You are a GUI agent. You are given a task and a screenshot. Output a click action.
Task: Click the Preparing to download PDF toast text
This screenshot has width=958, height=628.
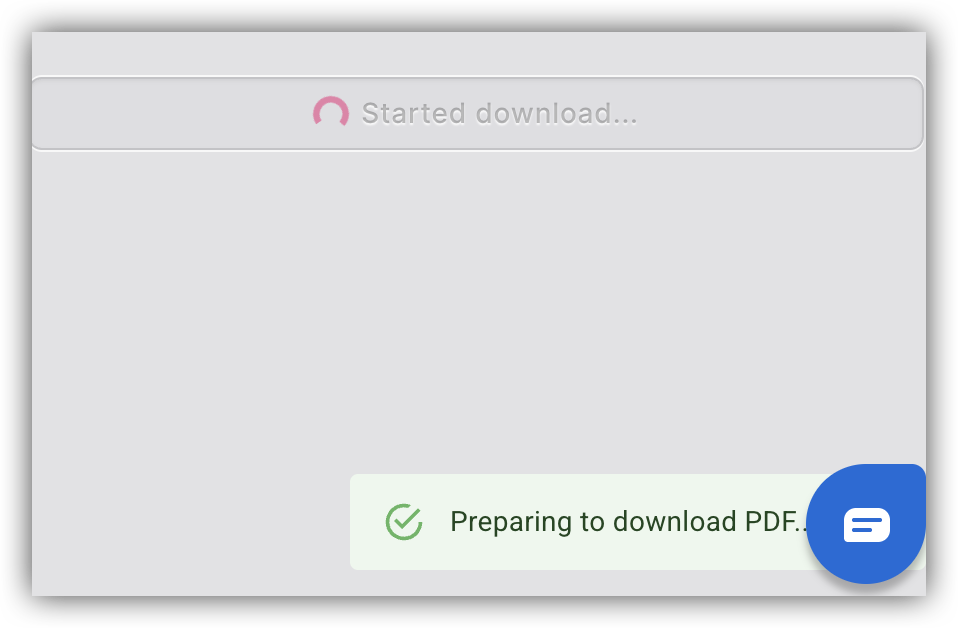[x=630, y=522]
